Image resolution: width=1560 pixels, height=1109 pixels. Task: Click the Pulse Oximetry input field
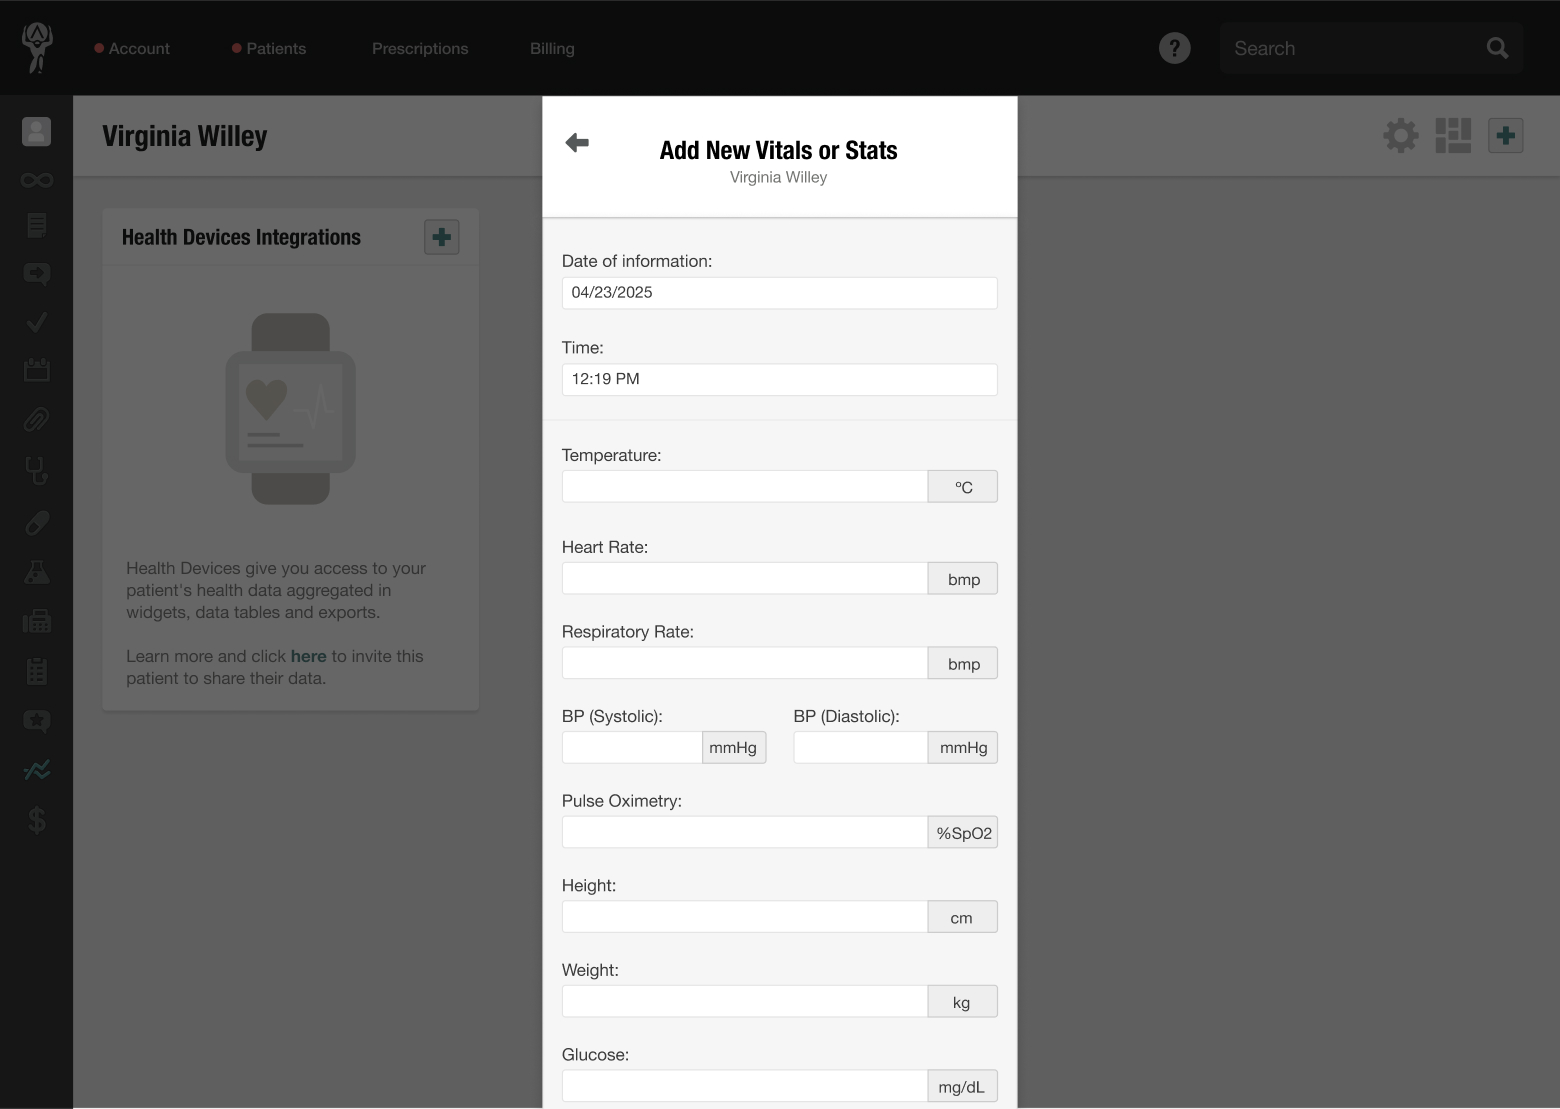coord(744,832)
